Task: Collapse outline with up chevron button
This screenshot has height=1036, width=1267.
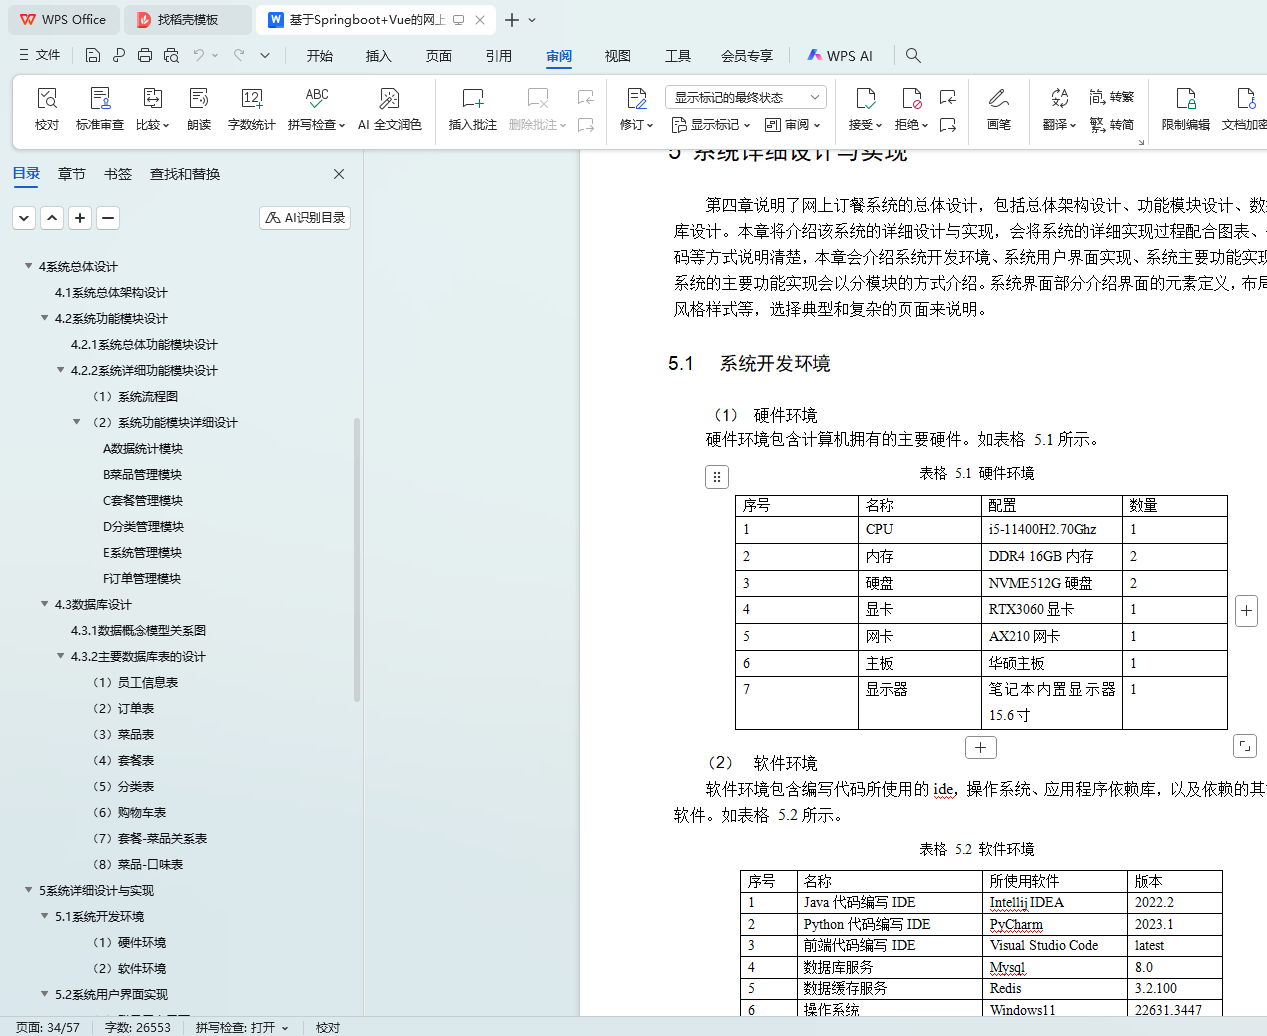Action: coord(52,218)
